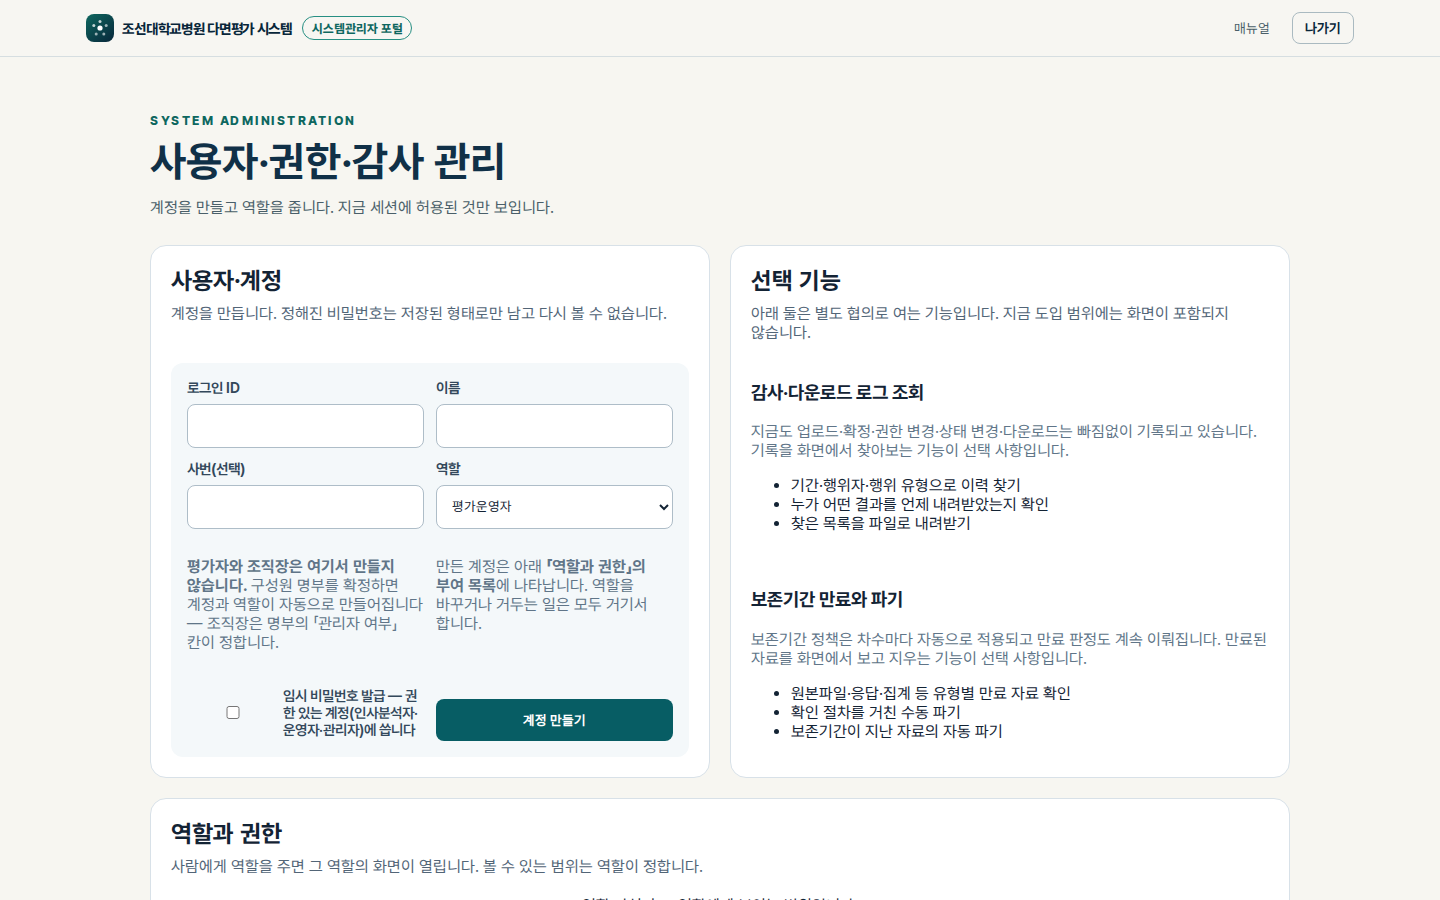Click the 나가기 button

(1322, 28)
